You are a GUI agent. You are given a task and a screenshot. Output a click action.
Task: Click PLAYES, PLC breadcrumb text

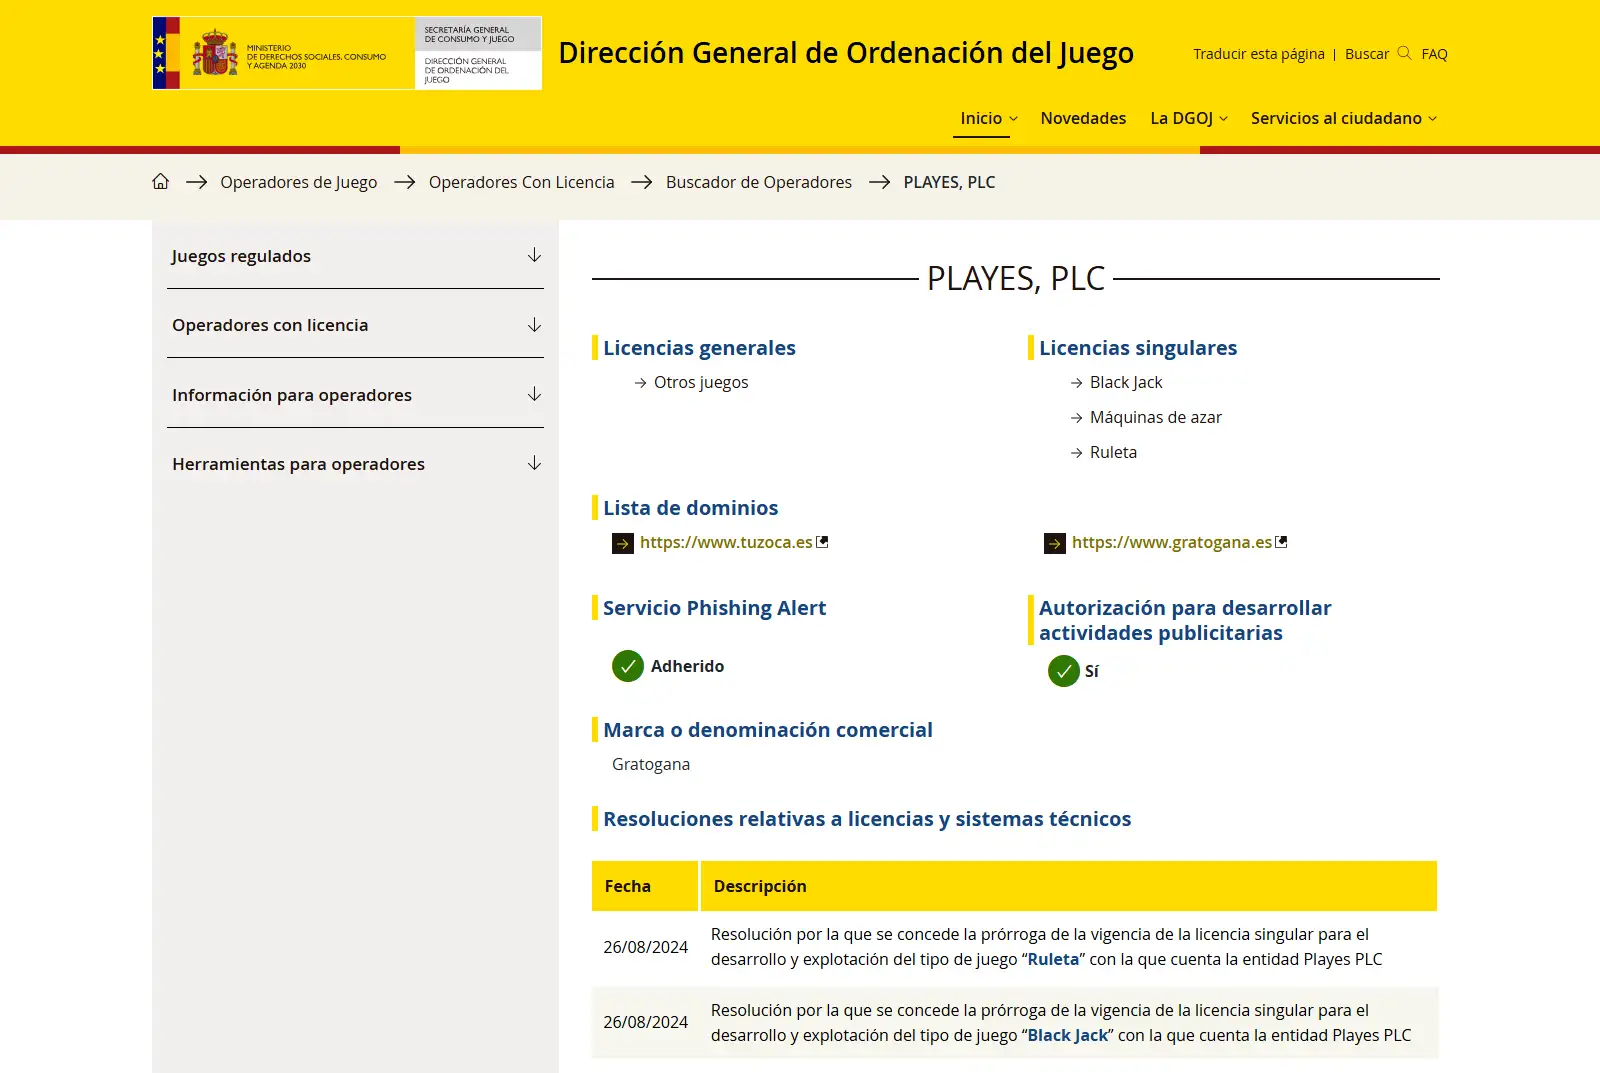(949, 182)
